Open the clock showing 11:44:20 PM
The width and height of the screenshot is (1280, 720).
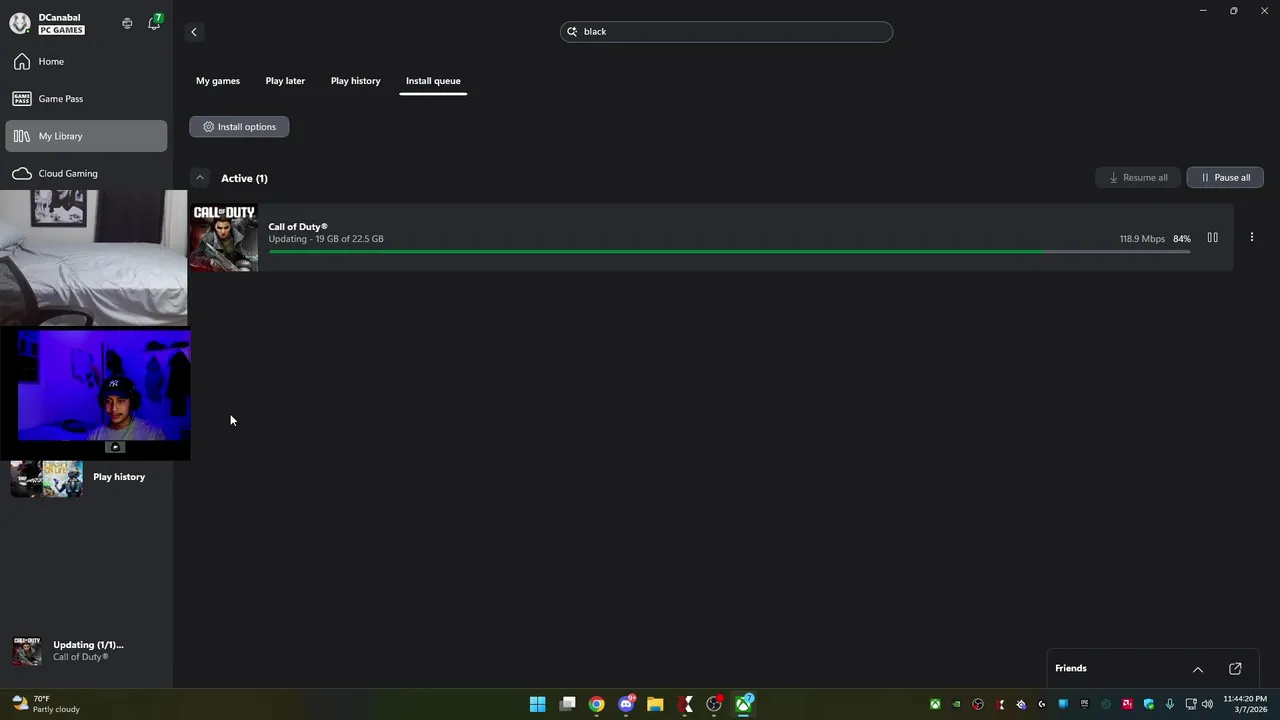(1245, 704)
